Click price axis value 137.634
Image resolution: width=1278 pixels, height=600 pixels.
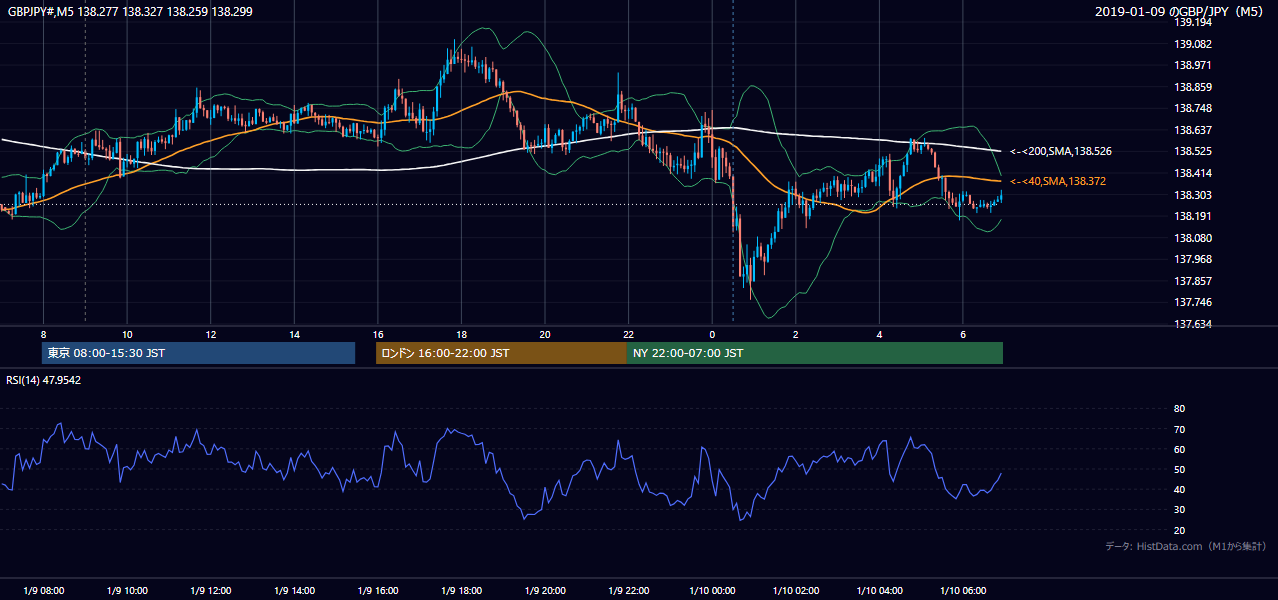[x=1193, y=324]
